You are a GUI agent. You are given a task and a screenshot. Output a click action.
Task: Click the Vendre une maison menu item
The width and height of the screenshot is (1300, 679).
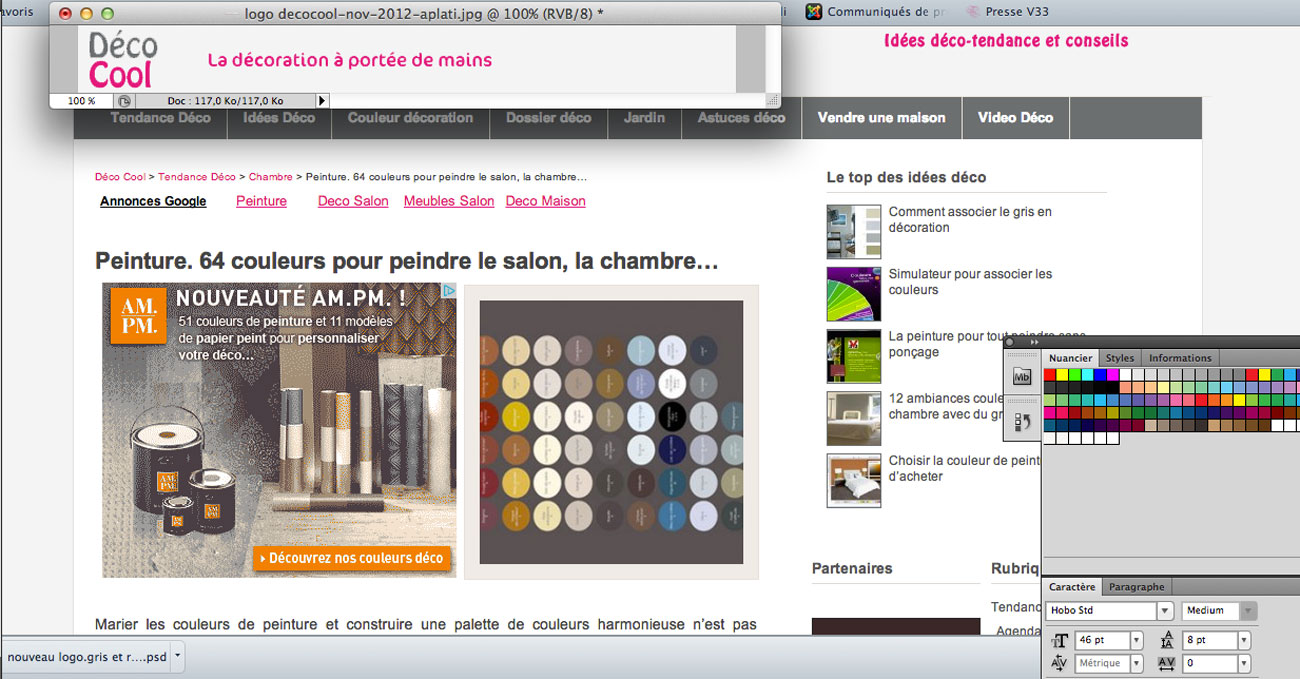881,118
